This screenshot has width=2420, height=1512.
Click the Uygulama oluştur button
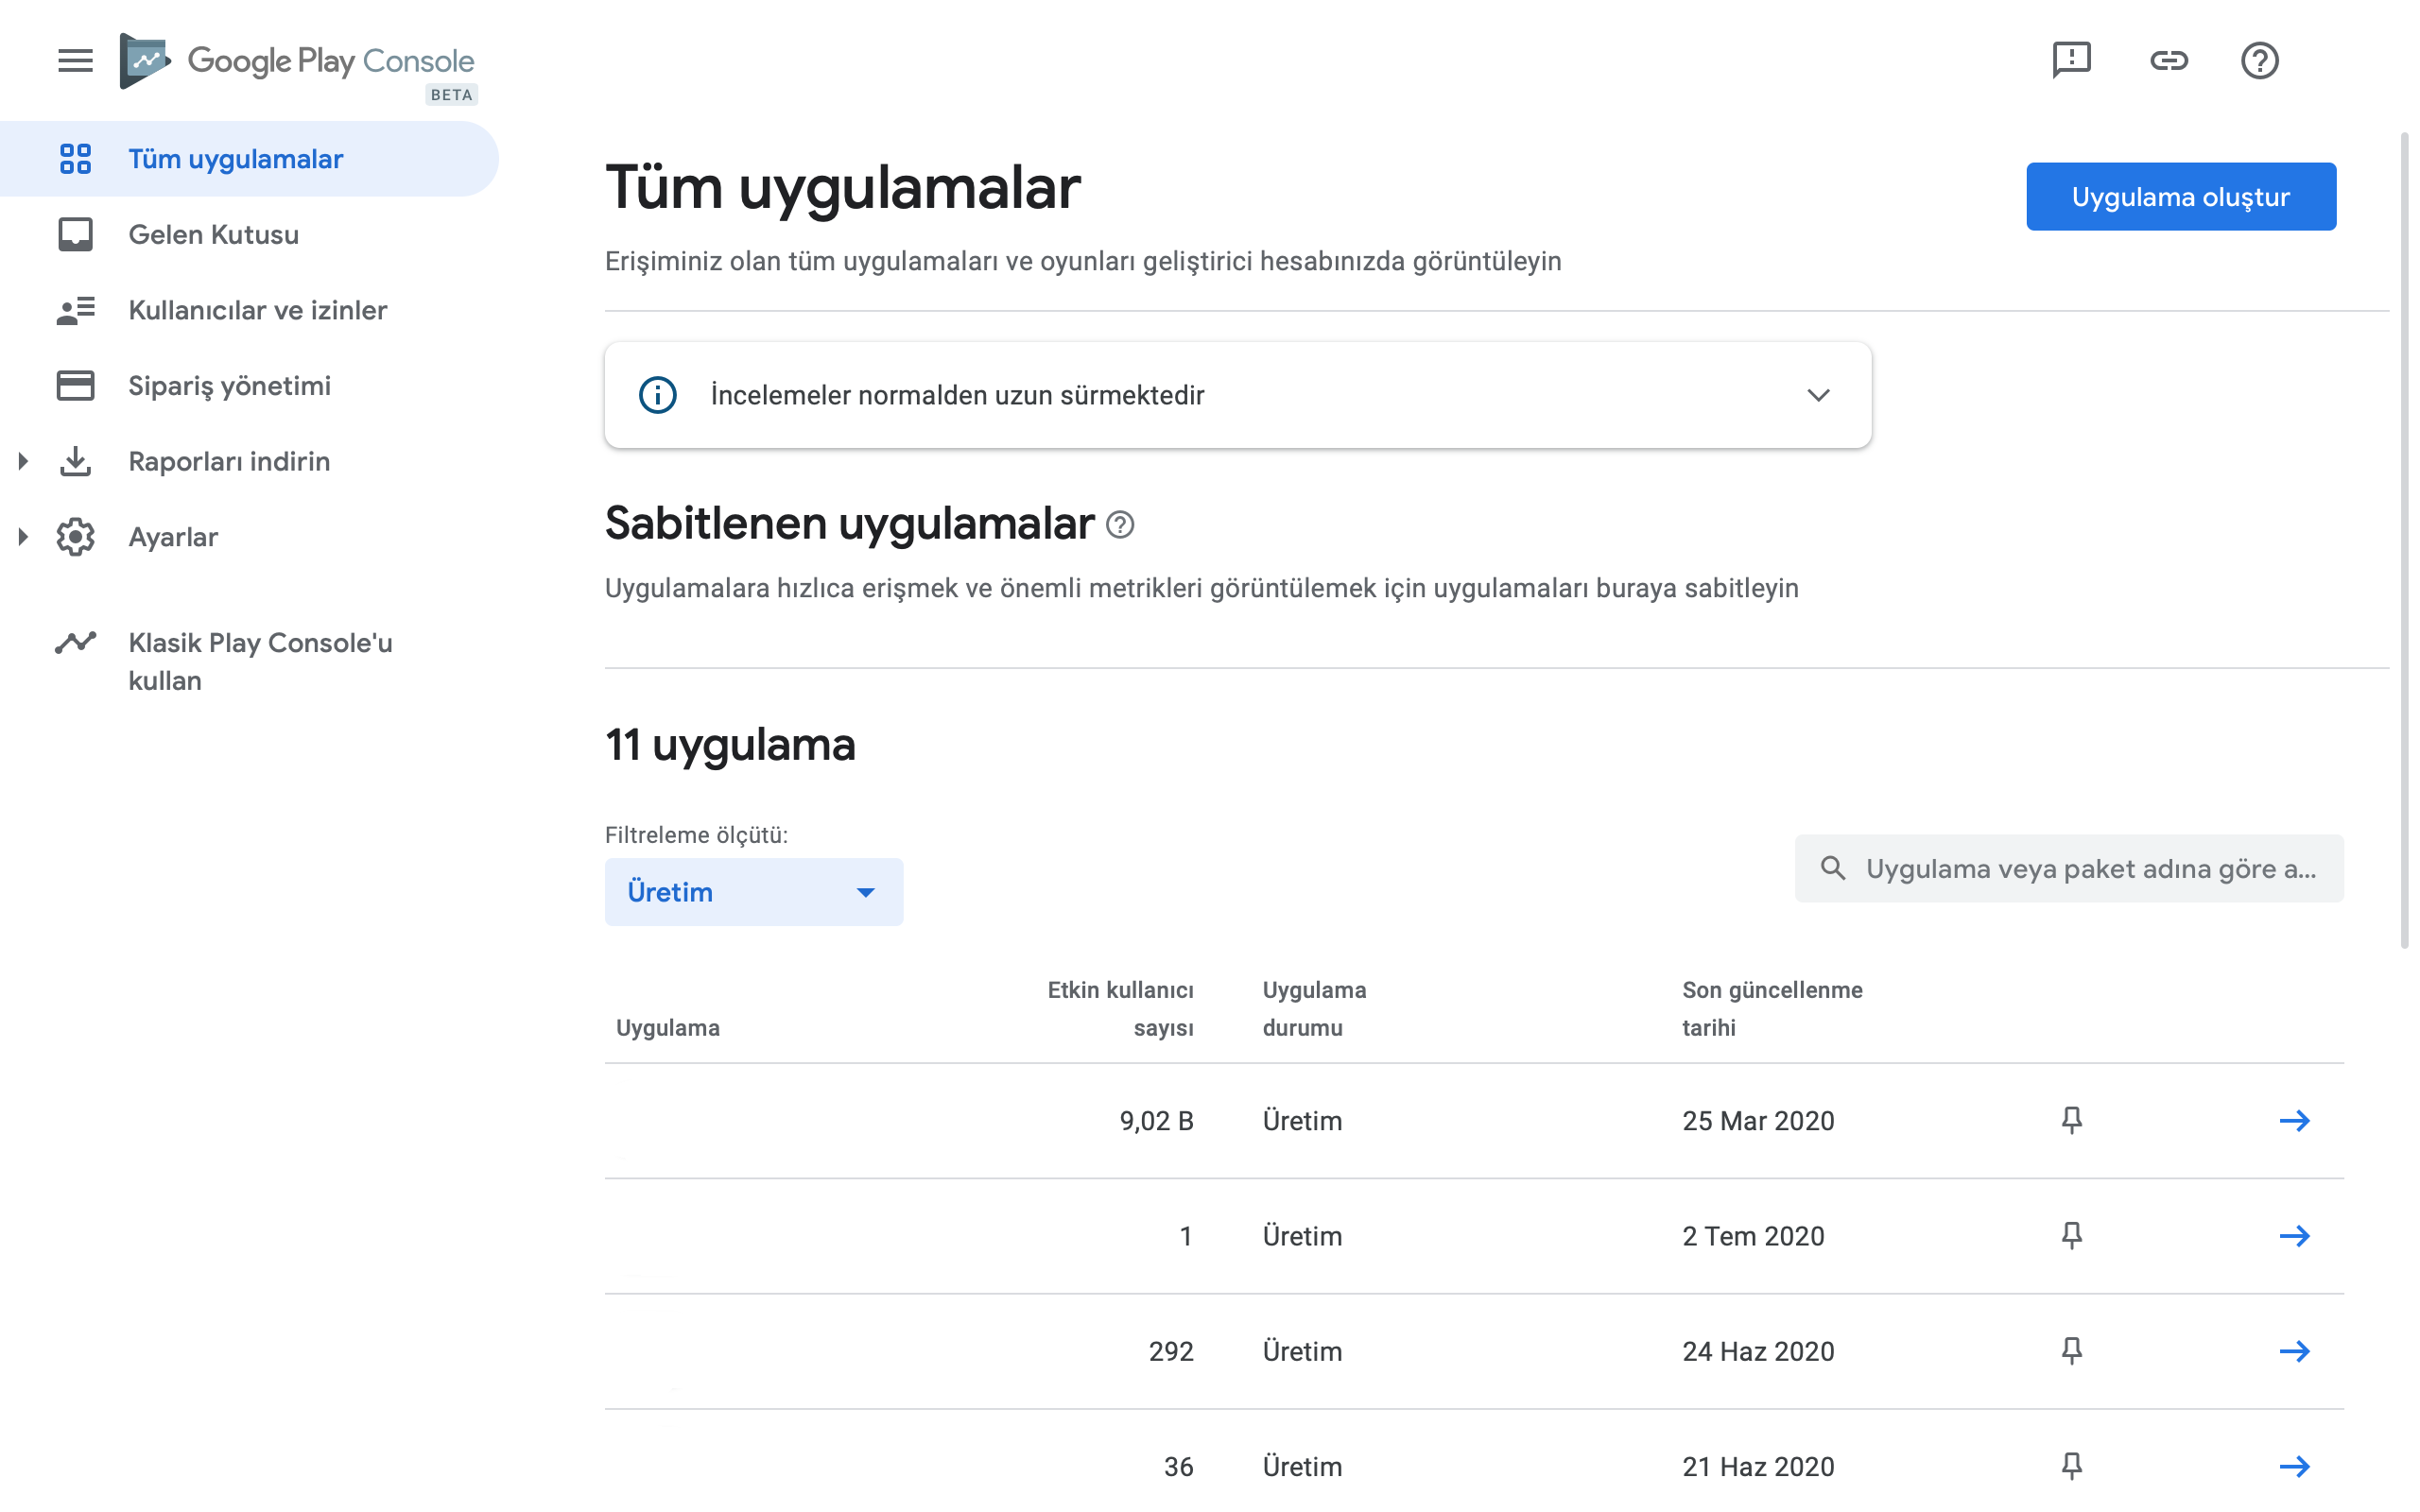click(2181, 197)
